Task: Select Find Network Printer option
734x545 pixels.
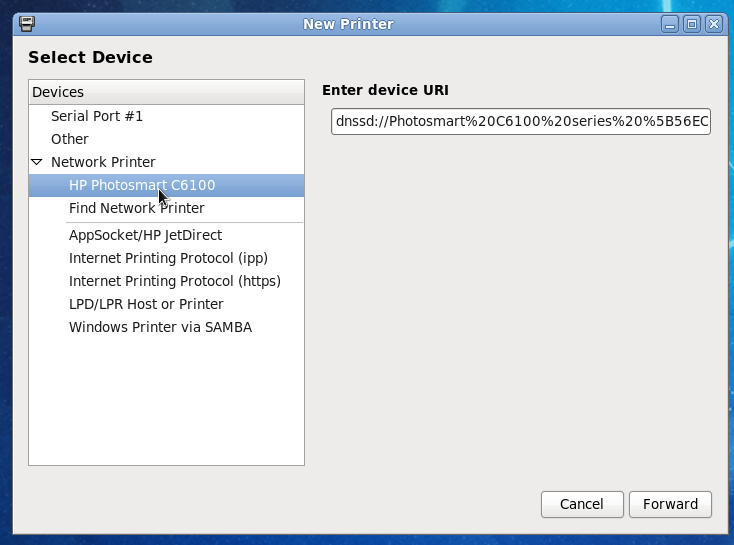Action: point(136,208)
